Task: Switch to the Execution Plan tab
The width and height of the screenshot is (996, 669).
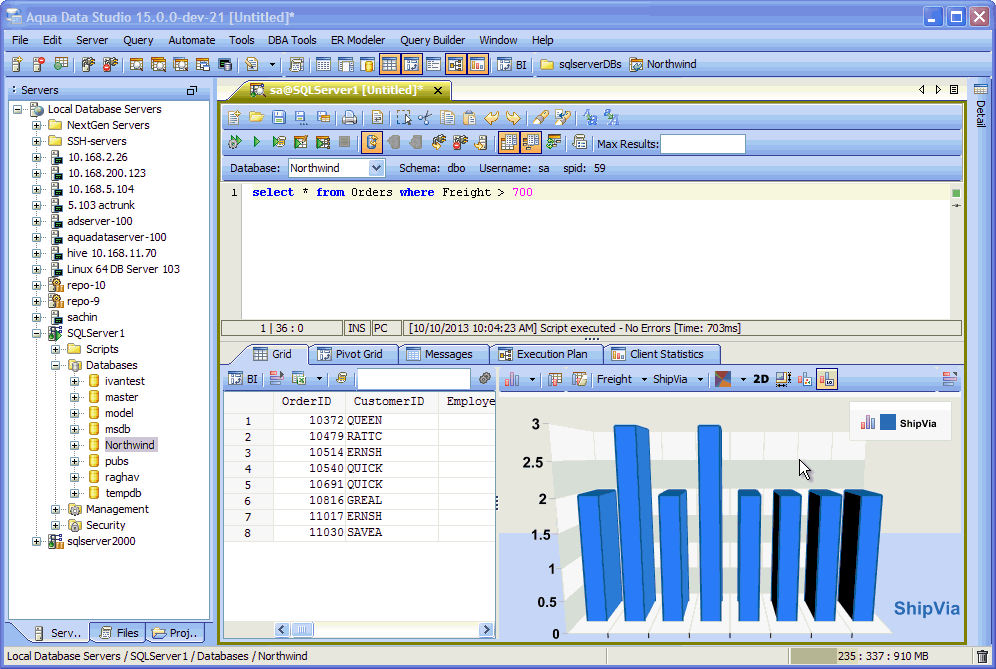Action: tap(546, 355)
